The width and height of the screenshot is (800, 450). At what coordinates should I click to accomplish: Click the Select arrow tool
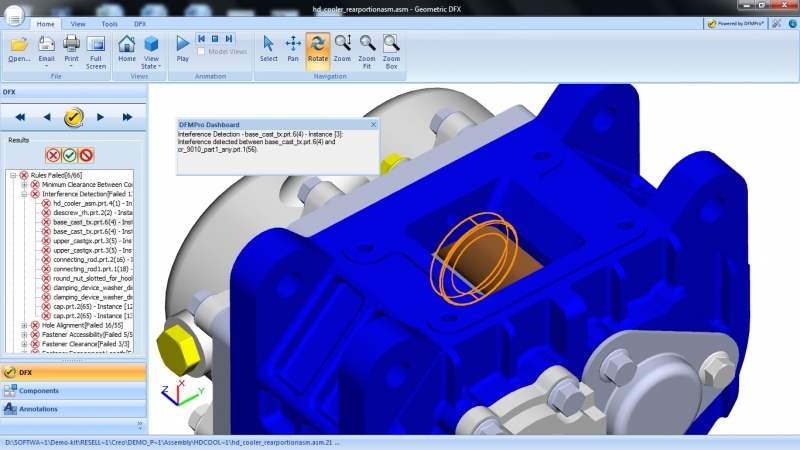[x=268, y=48]
